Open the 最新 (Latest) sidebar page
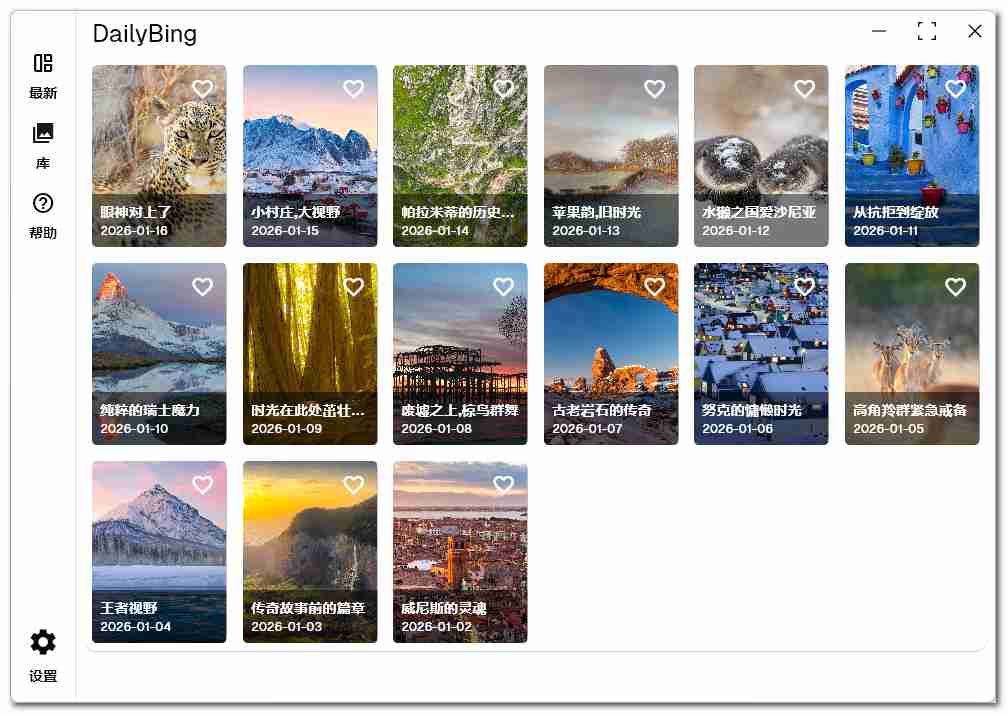1007x714 pixels. 43,76
